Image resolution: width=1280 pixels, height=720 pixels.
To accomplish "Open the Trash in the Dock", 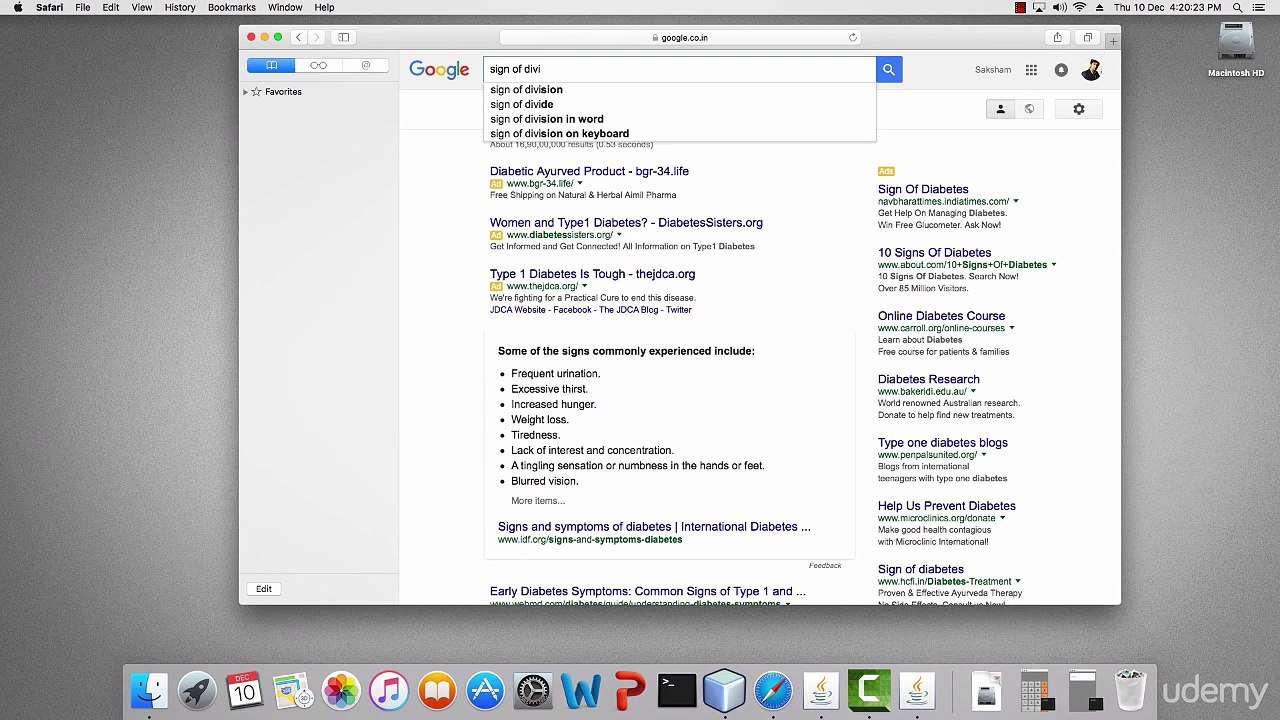I will 1130,690.
